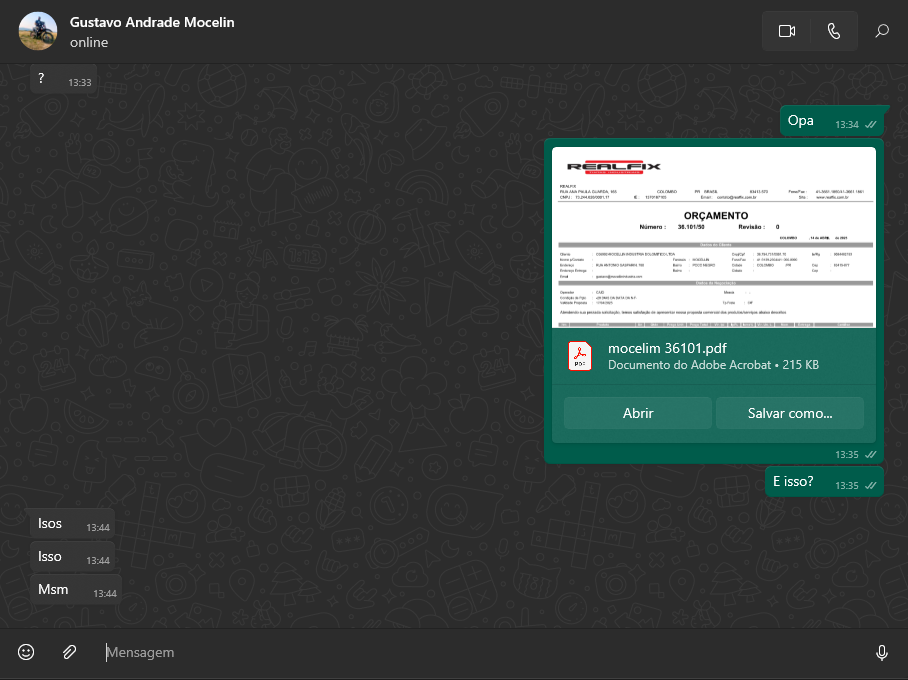
Task: Select the received "Msm" message
Action: click(x=53, y=590)
